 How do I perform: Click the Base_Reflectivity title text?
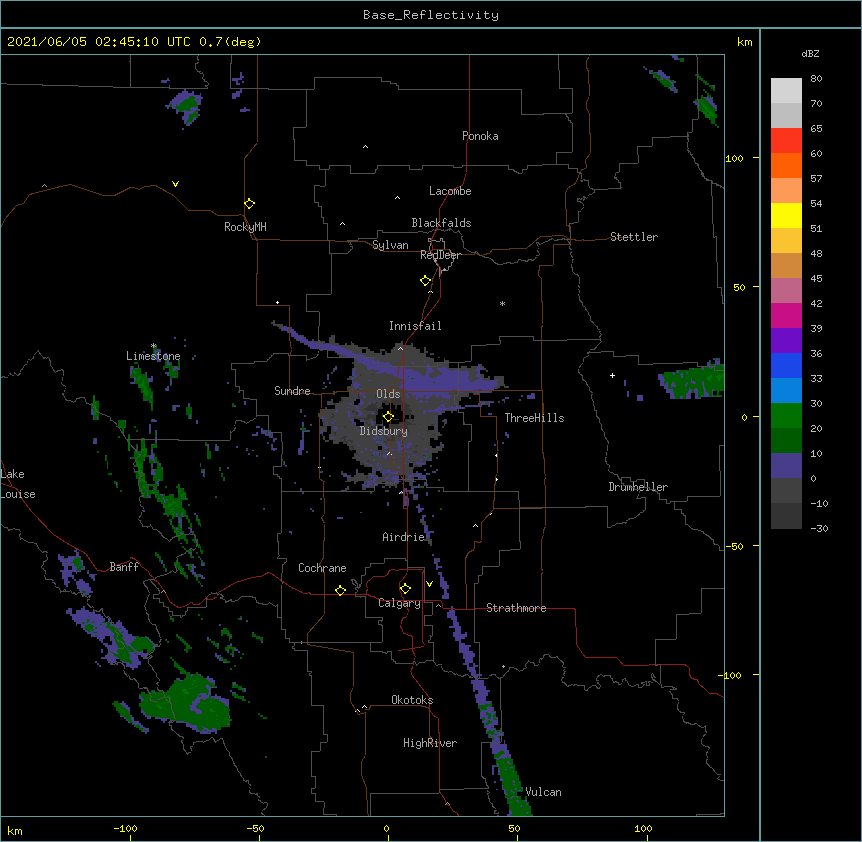431,15
